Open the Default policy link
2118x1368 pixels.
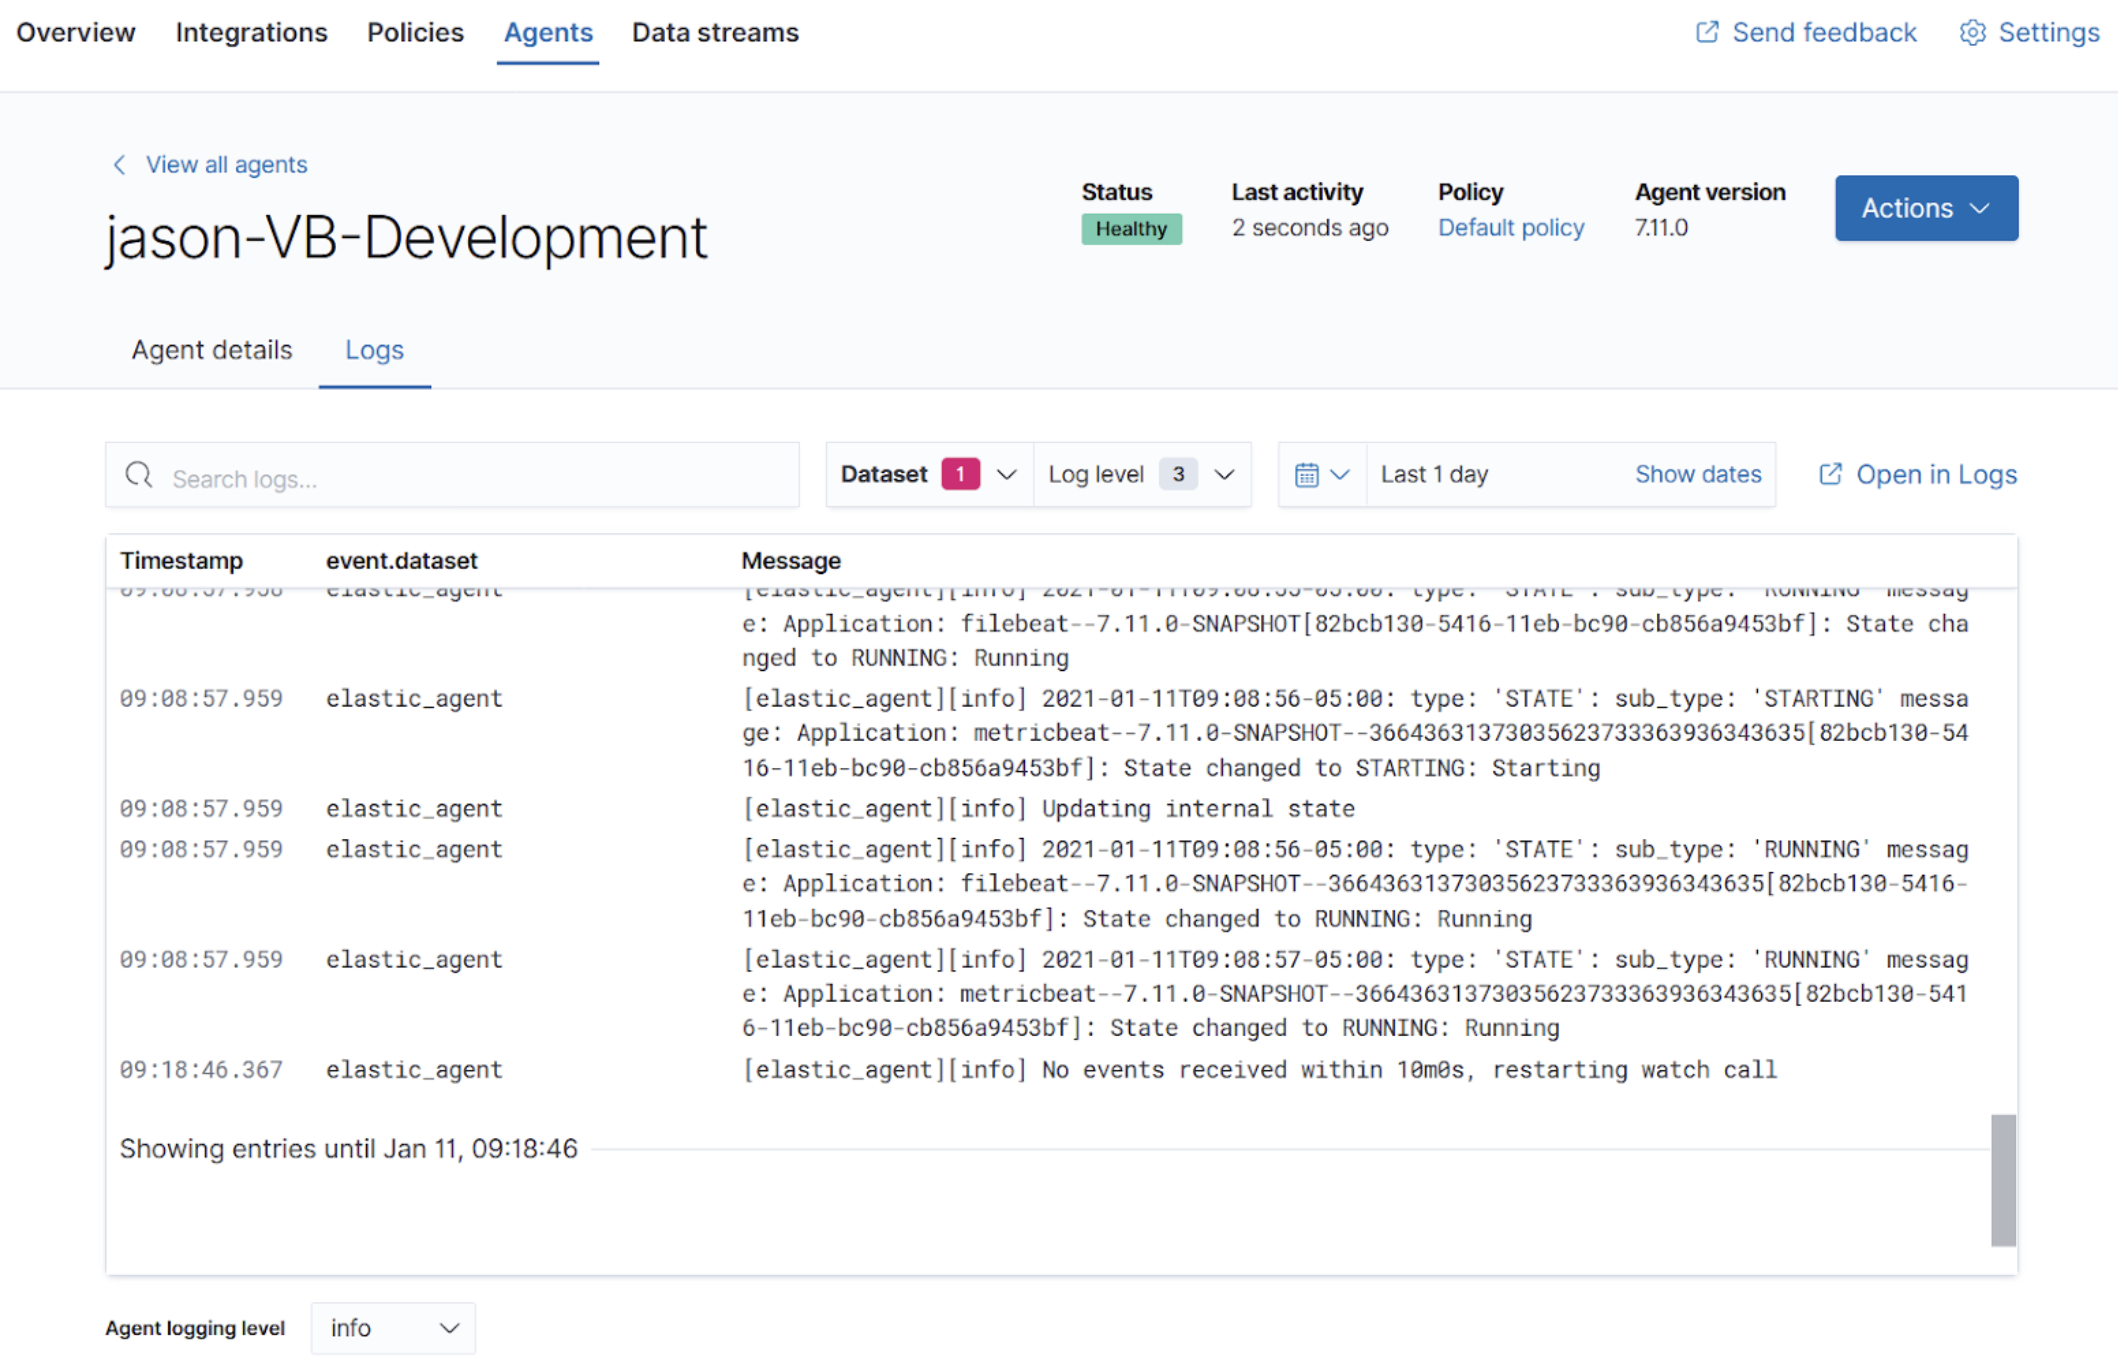[1510, 227]
